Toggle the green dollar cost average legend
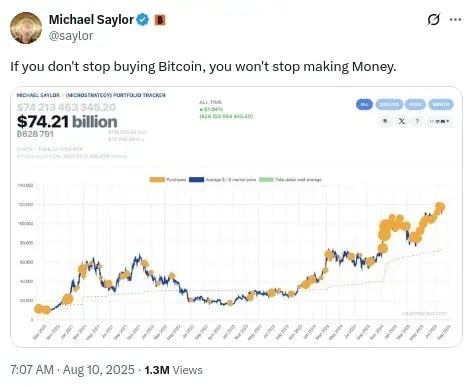 (290, 180)
